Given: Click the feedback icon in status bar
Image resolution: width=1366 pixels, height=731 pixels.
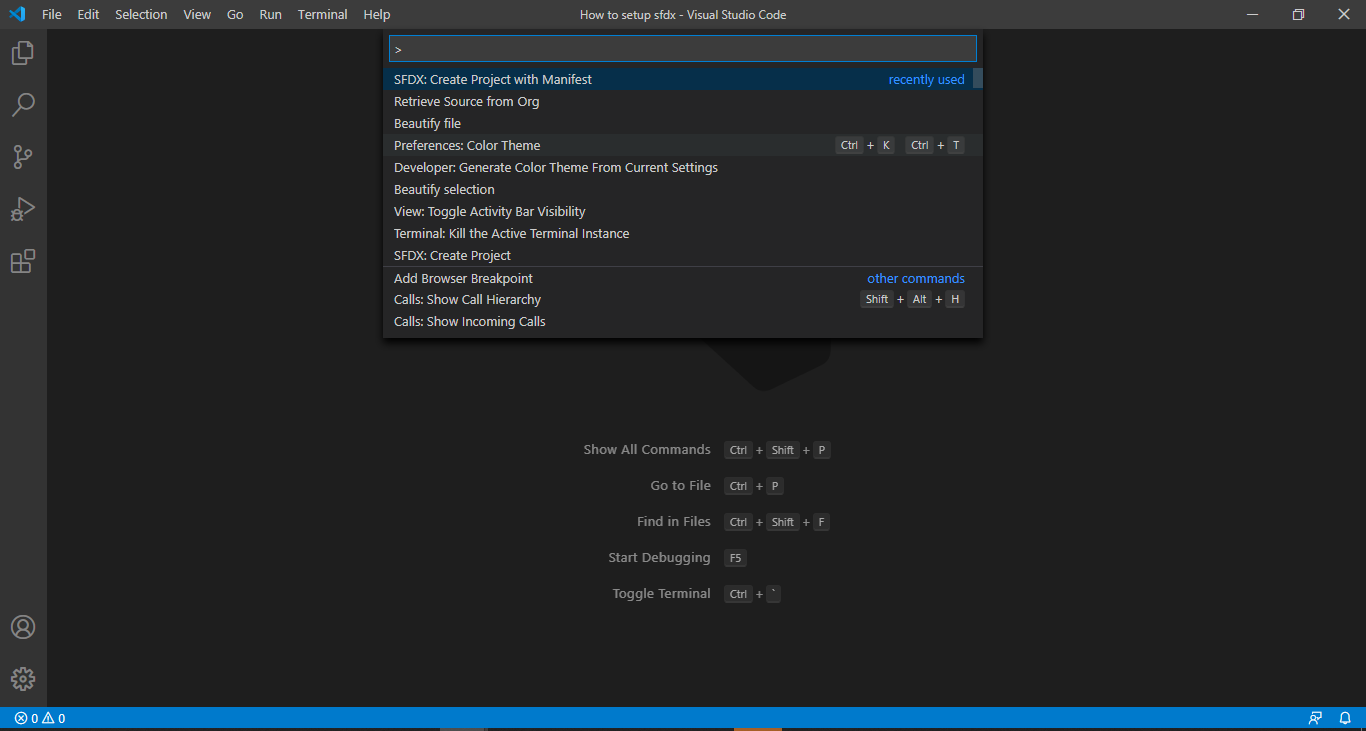Looking at the screenshot, I should coord(1315,718).
